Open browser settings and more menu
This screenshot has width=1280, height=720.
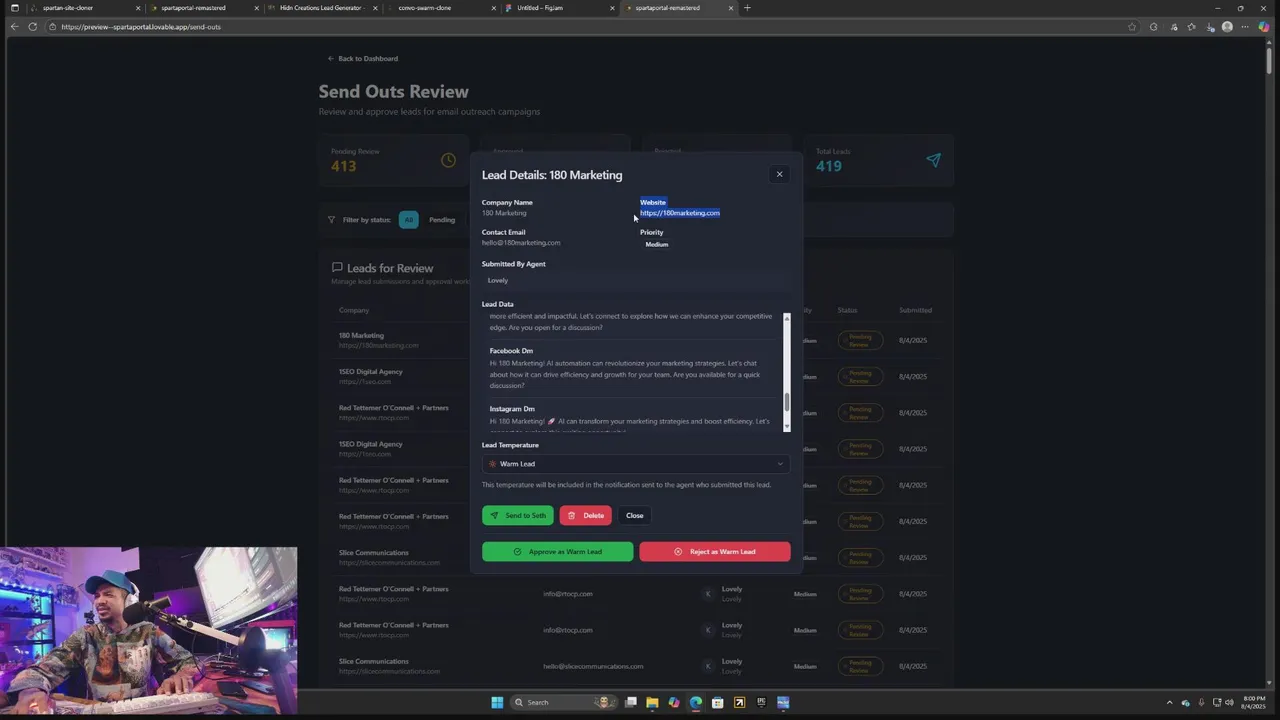tap(1245, 27)
